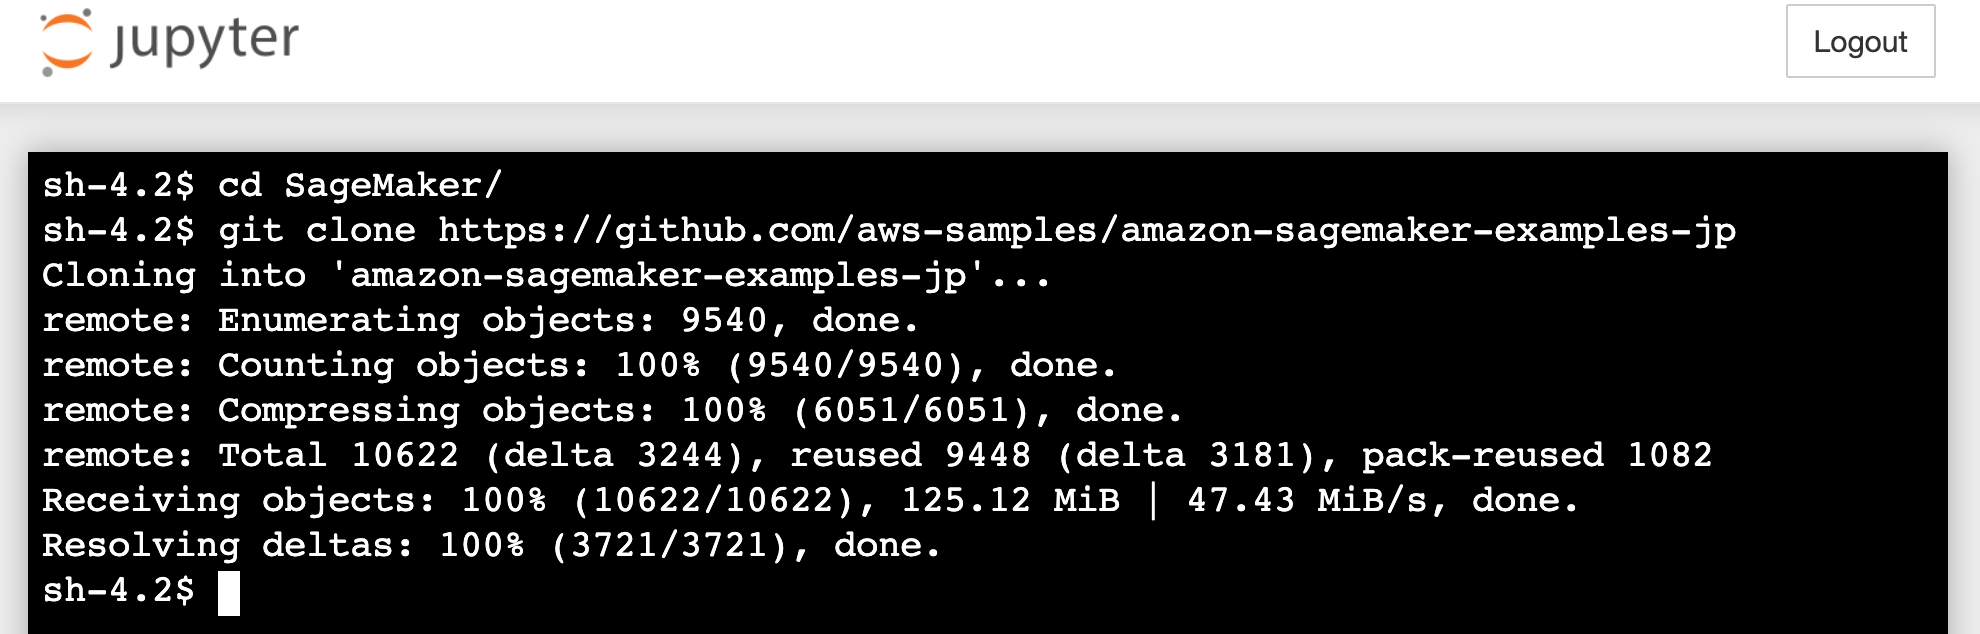Viewport: 1980px width, 634px height.
Task: Click the 'Compressing objects: 100%' output line
Action: (612, 411)
